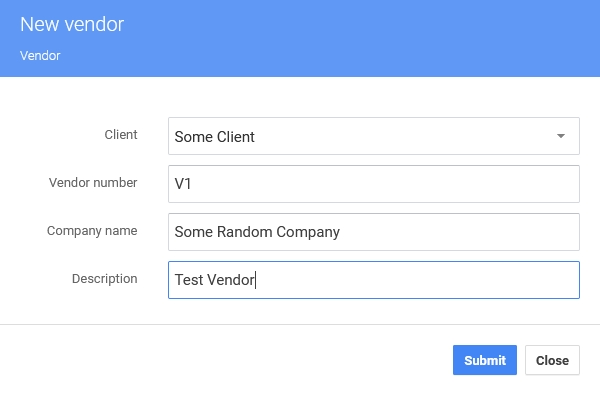This screenshot has width=600, height=395.
Task: Click blank area of Description field
Action: [417, 280]
